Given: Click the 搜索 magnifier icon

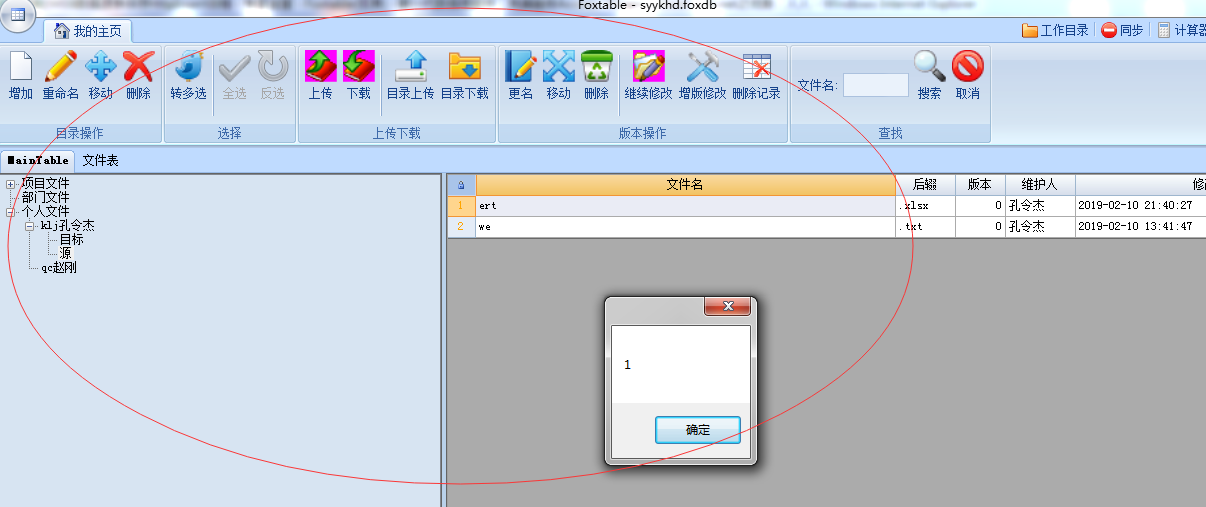Looking at the screenshot, I should point(929,66).
